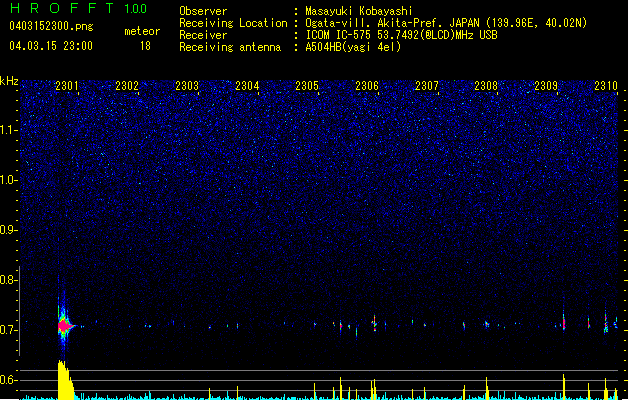Click the 1.0 frequency axis label
This screenshot has width=629, height=400.
click(x=8, y=180)
